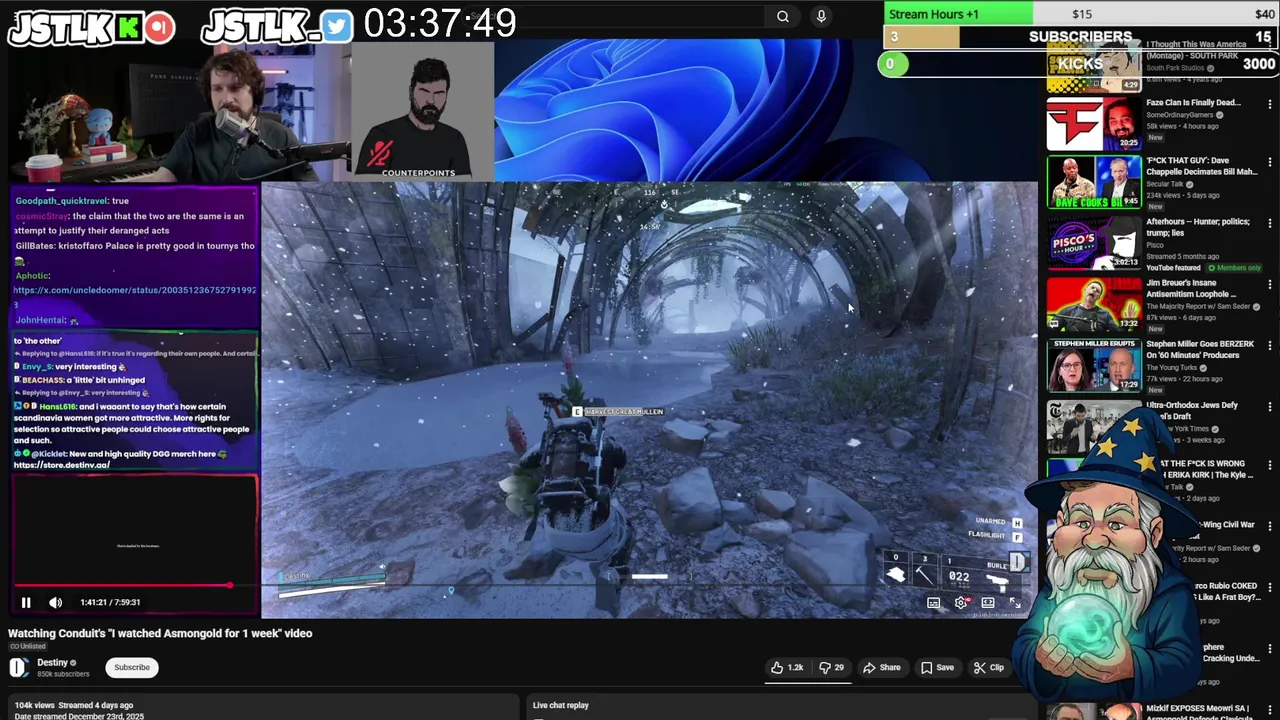Image resolution: width=1280 pixels, height=720 pixels.
Task: Open the FaZe logo video thumbnail
Action: point(1093,122)
